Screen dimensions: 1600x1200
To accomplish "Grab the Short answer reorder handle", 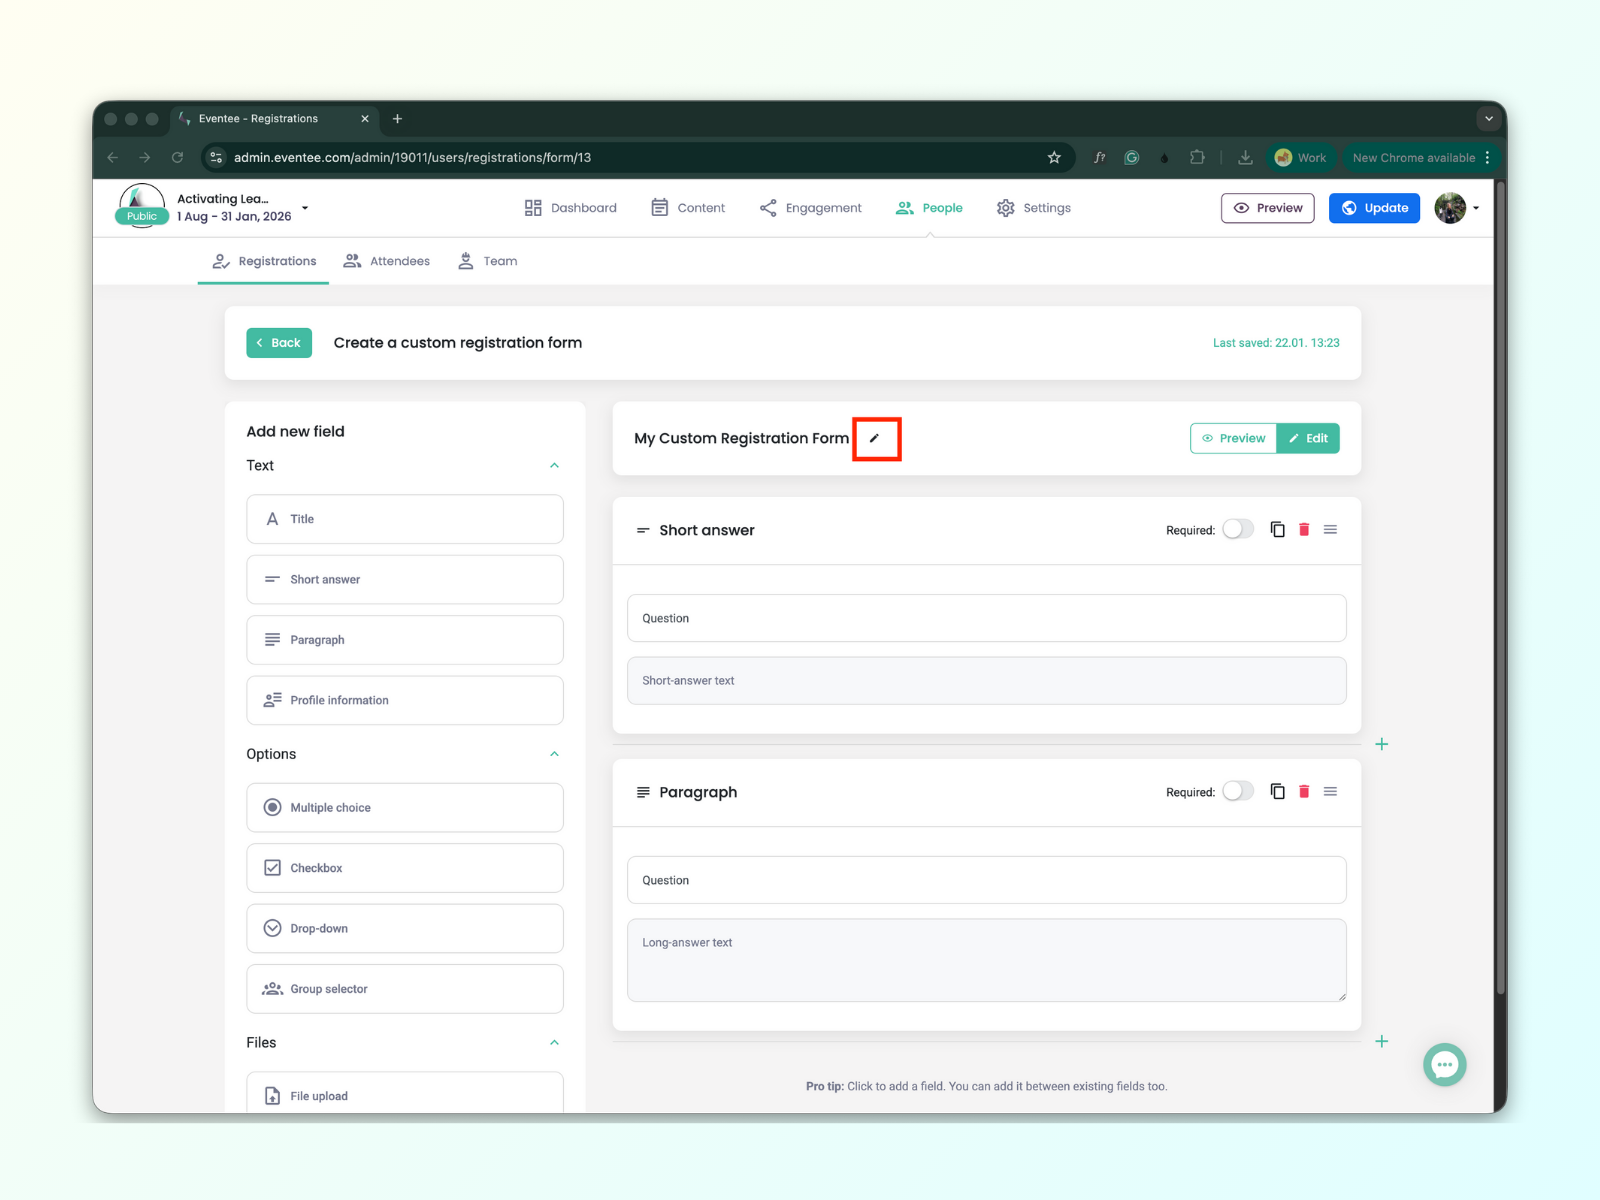I will point(1330,529).
